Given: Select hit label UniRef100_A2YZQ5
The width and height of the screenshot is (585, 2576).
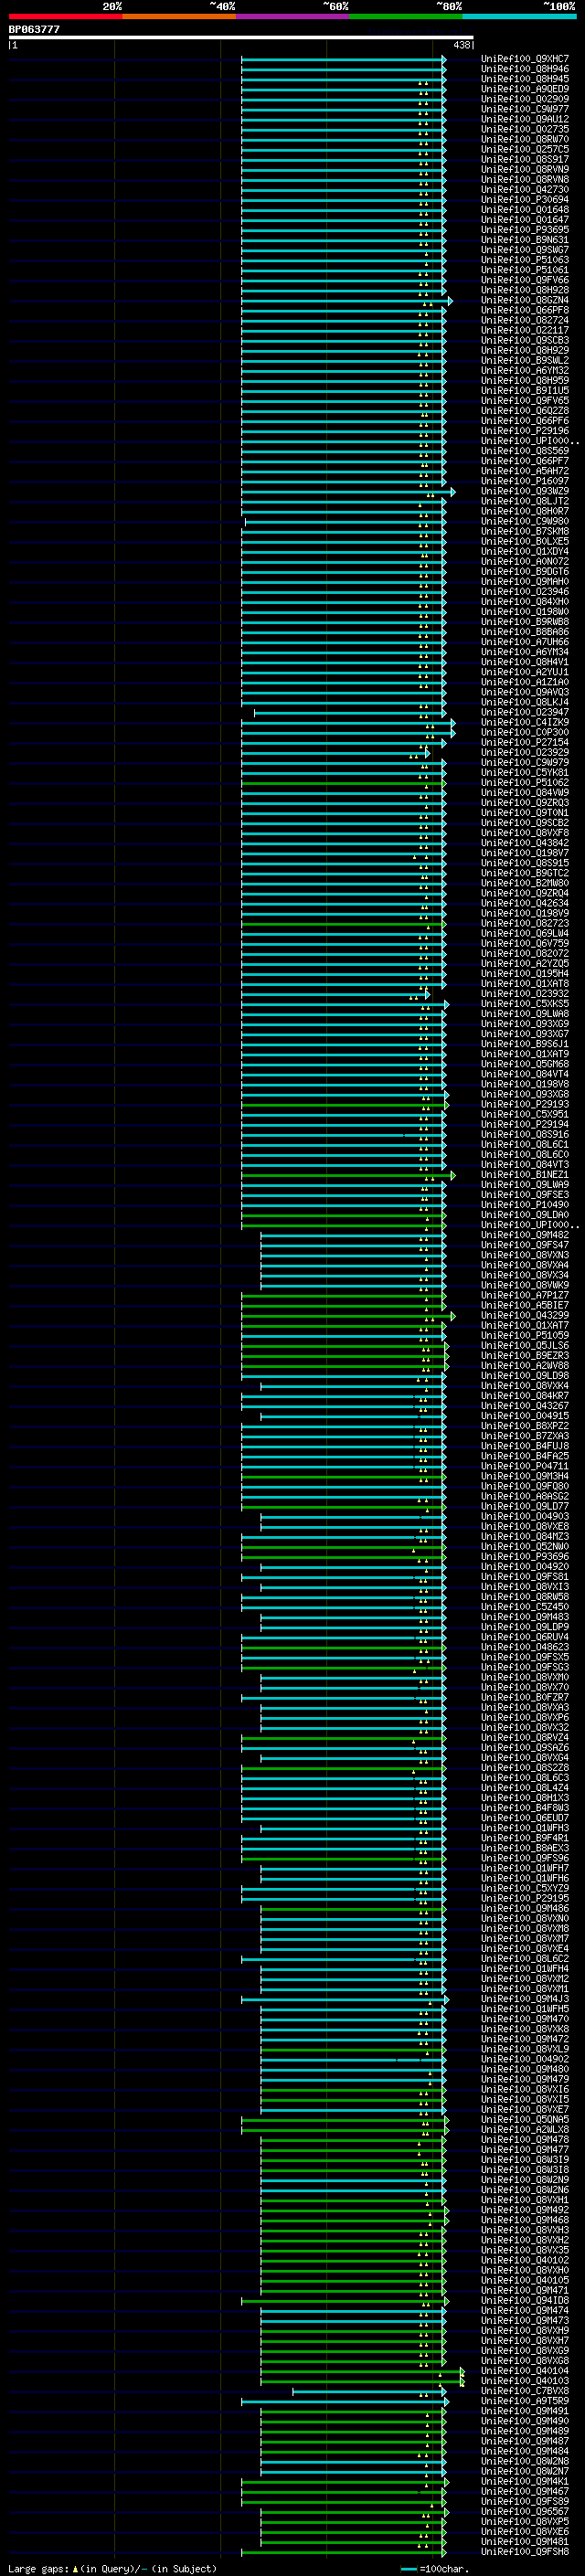Looking at the screenshot, I should point(524,963).
